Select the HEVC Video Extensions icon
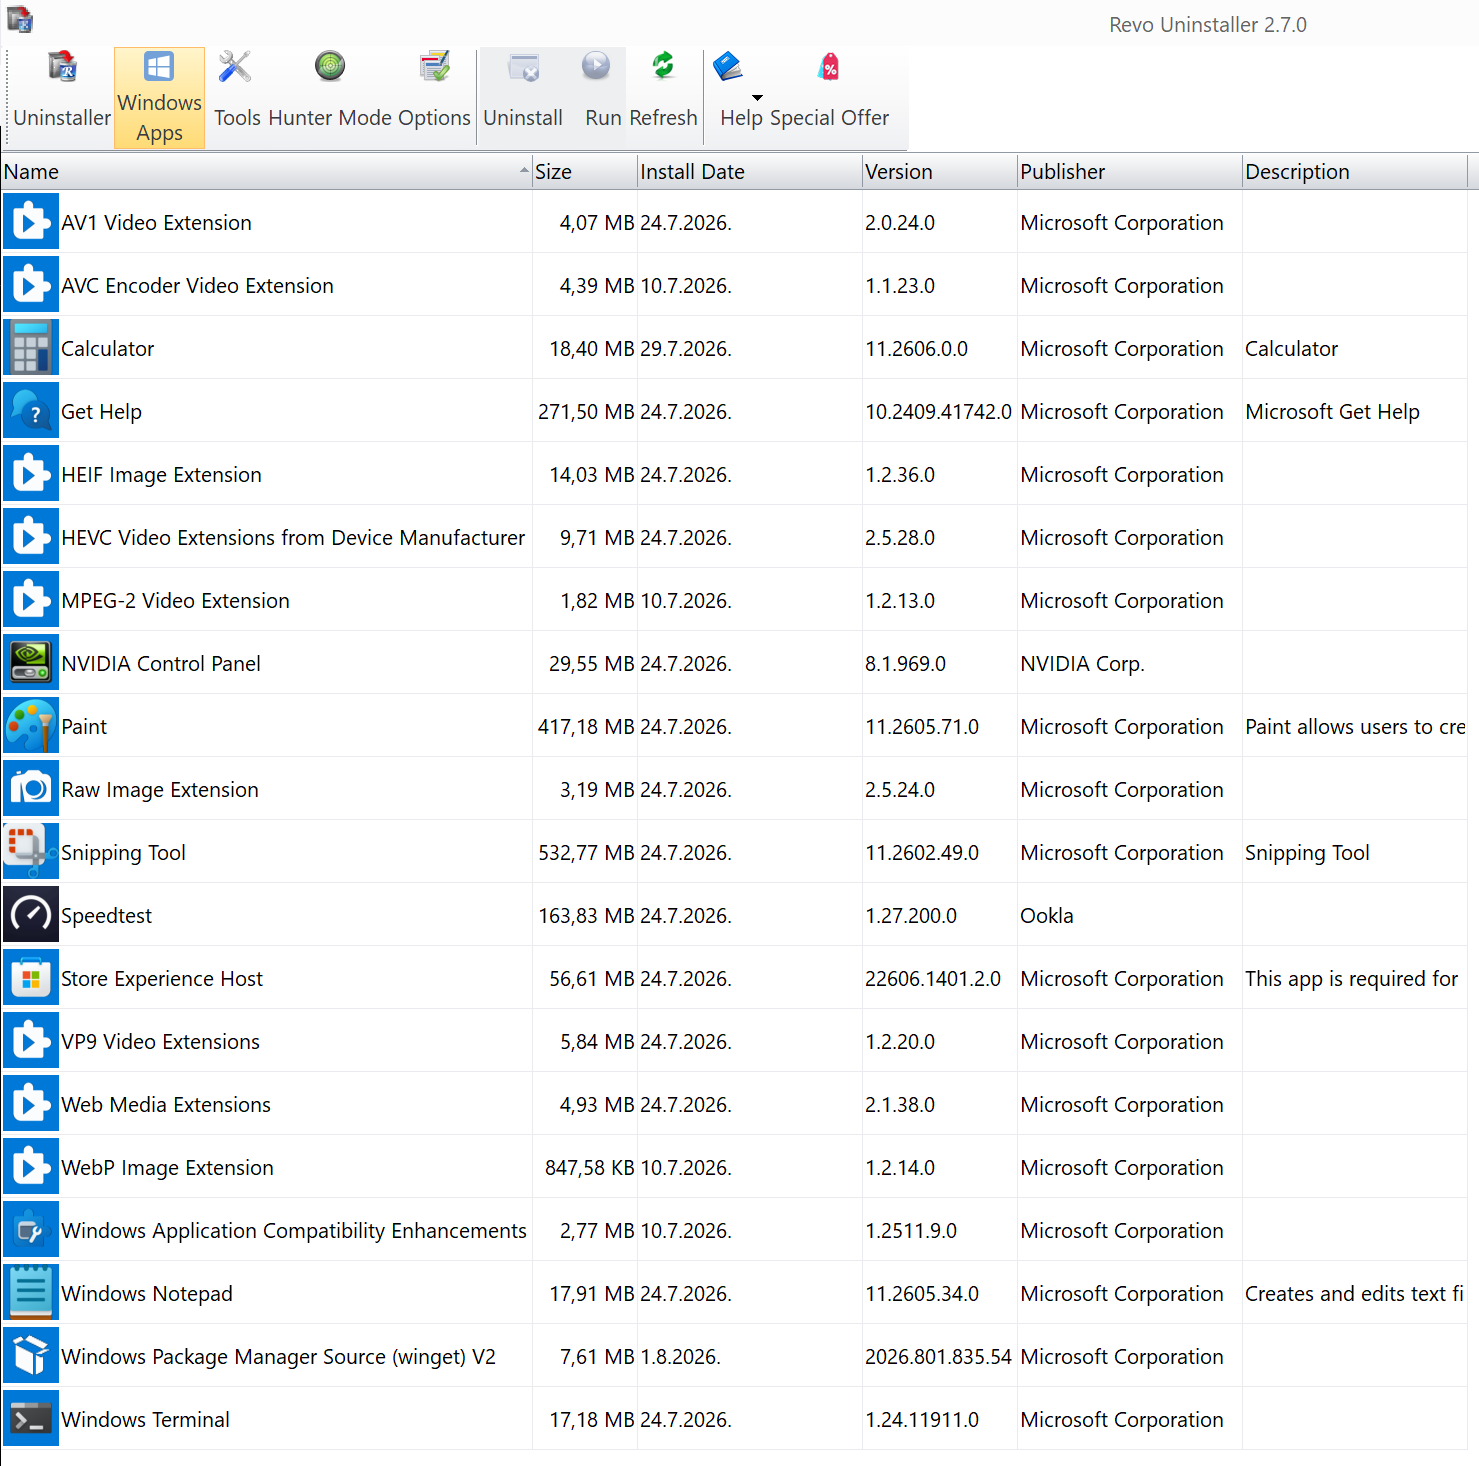This screenshot has width=1479, height=1466. pos(31,537)
